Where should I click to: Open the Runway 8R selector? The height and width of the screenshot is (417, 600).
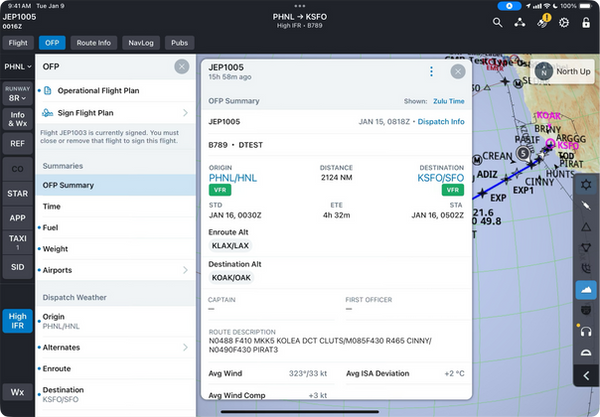coord(18,94)
